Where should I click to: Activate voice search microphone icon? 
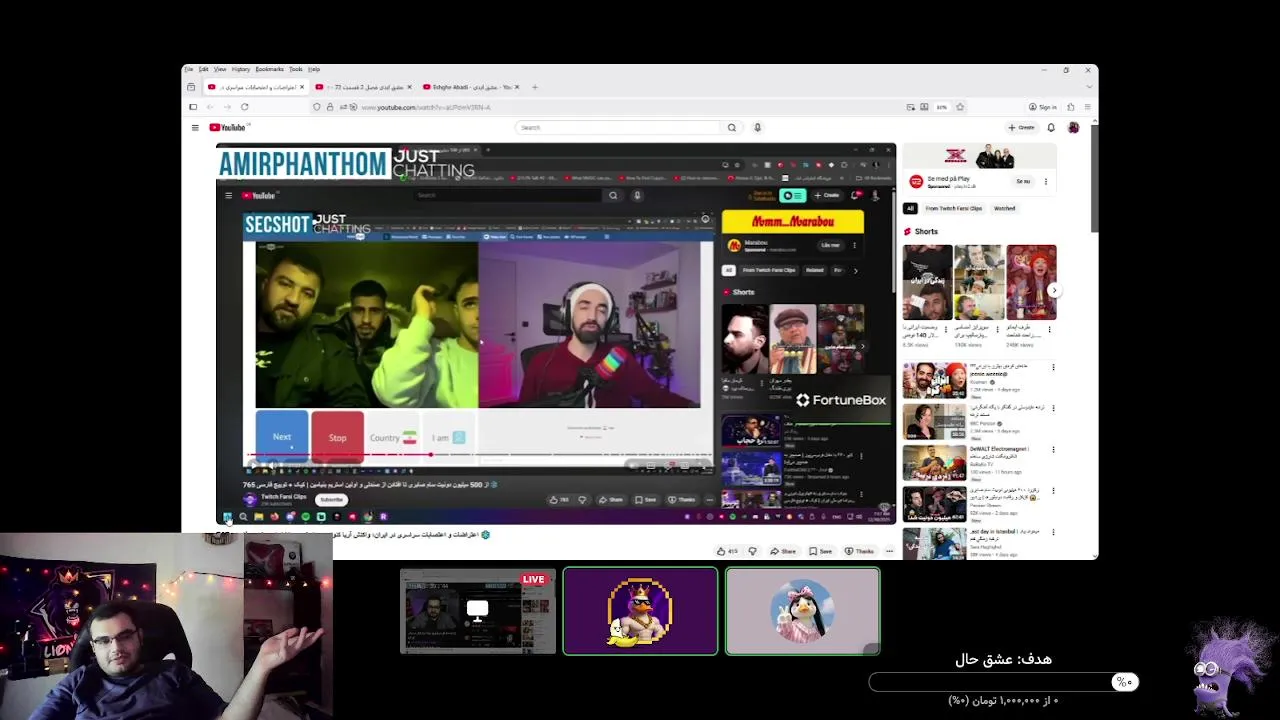757,127
